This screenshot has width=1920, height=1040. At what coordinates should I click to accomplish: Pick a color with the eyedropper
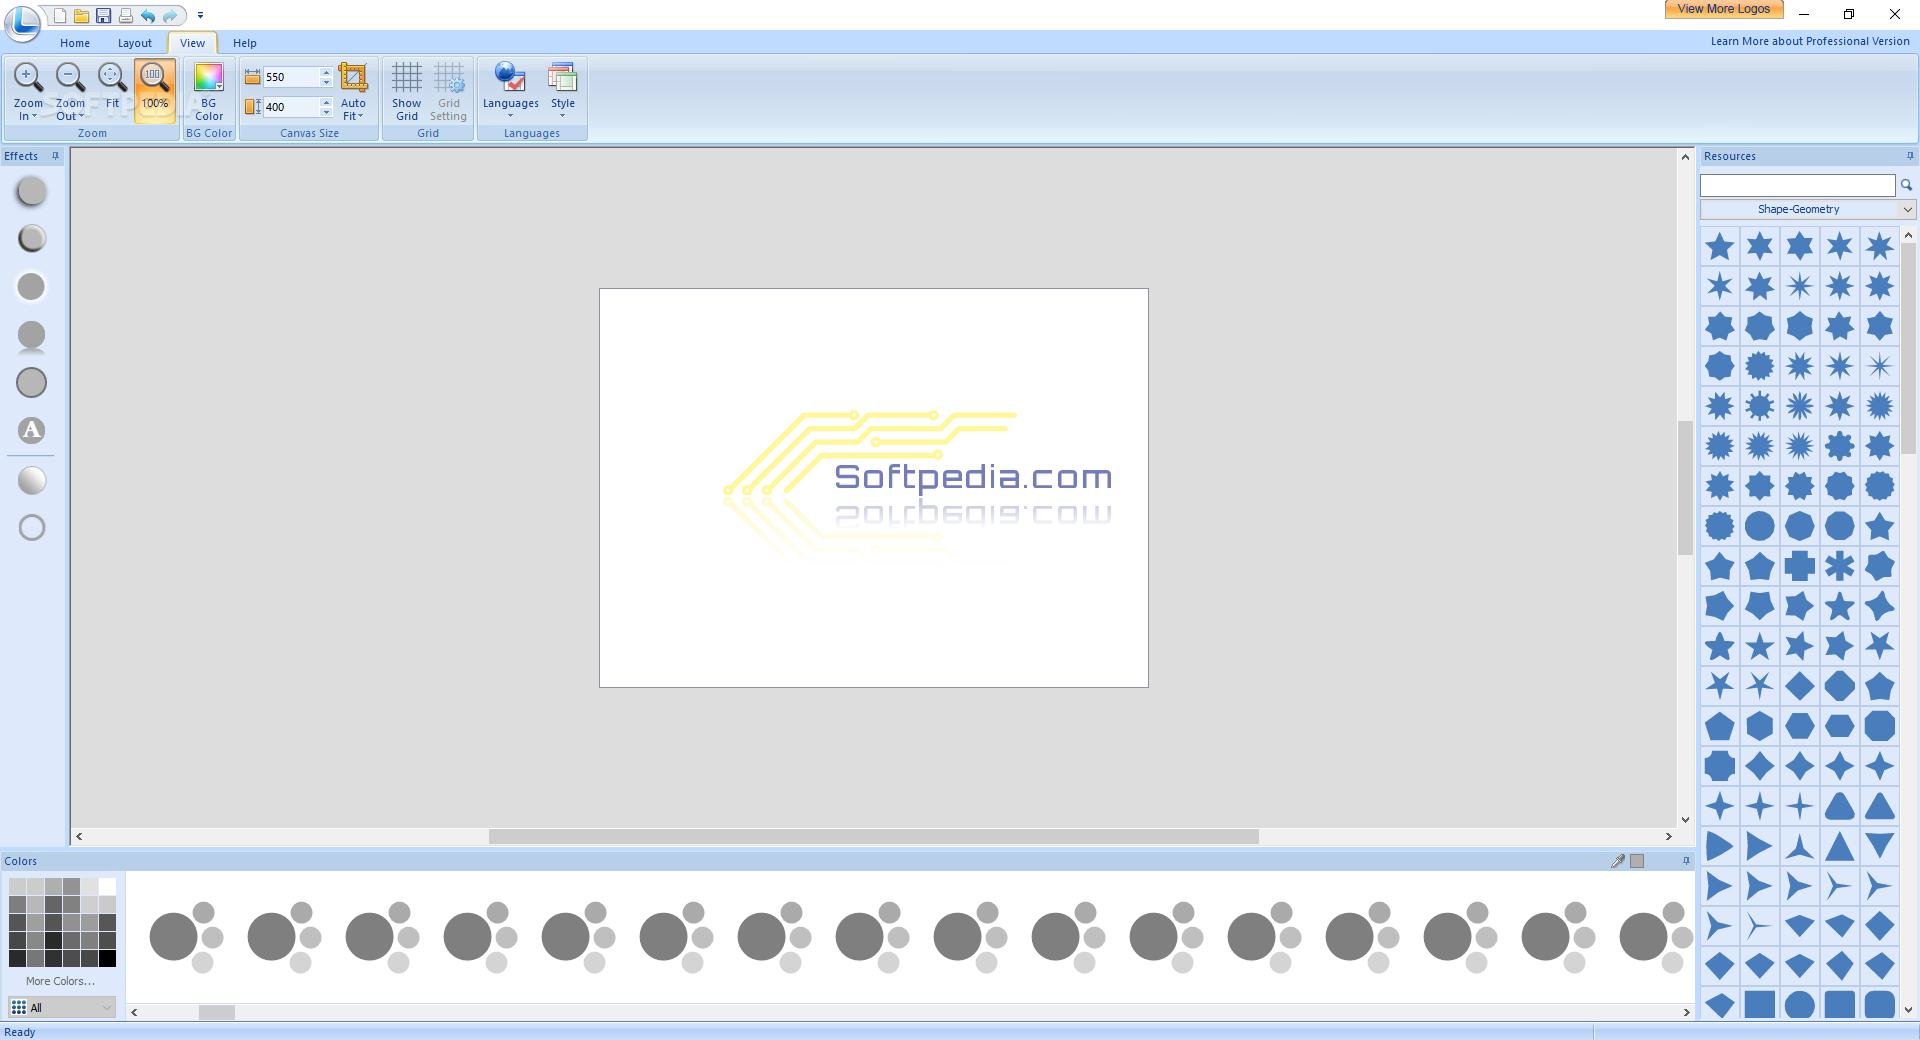point(1618,861)
